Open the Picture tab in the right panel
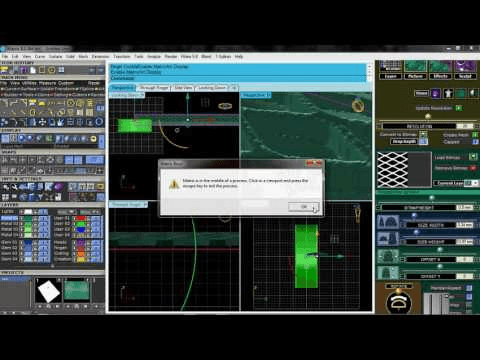 [415, 76]
